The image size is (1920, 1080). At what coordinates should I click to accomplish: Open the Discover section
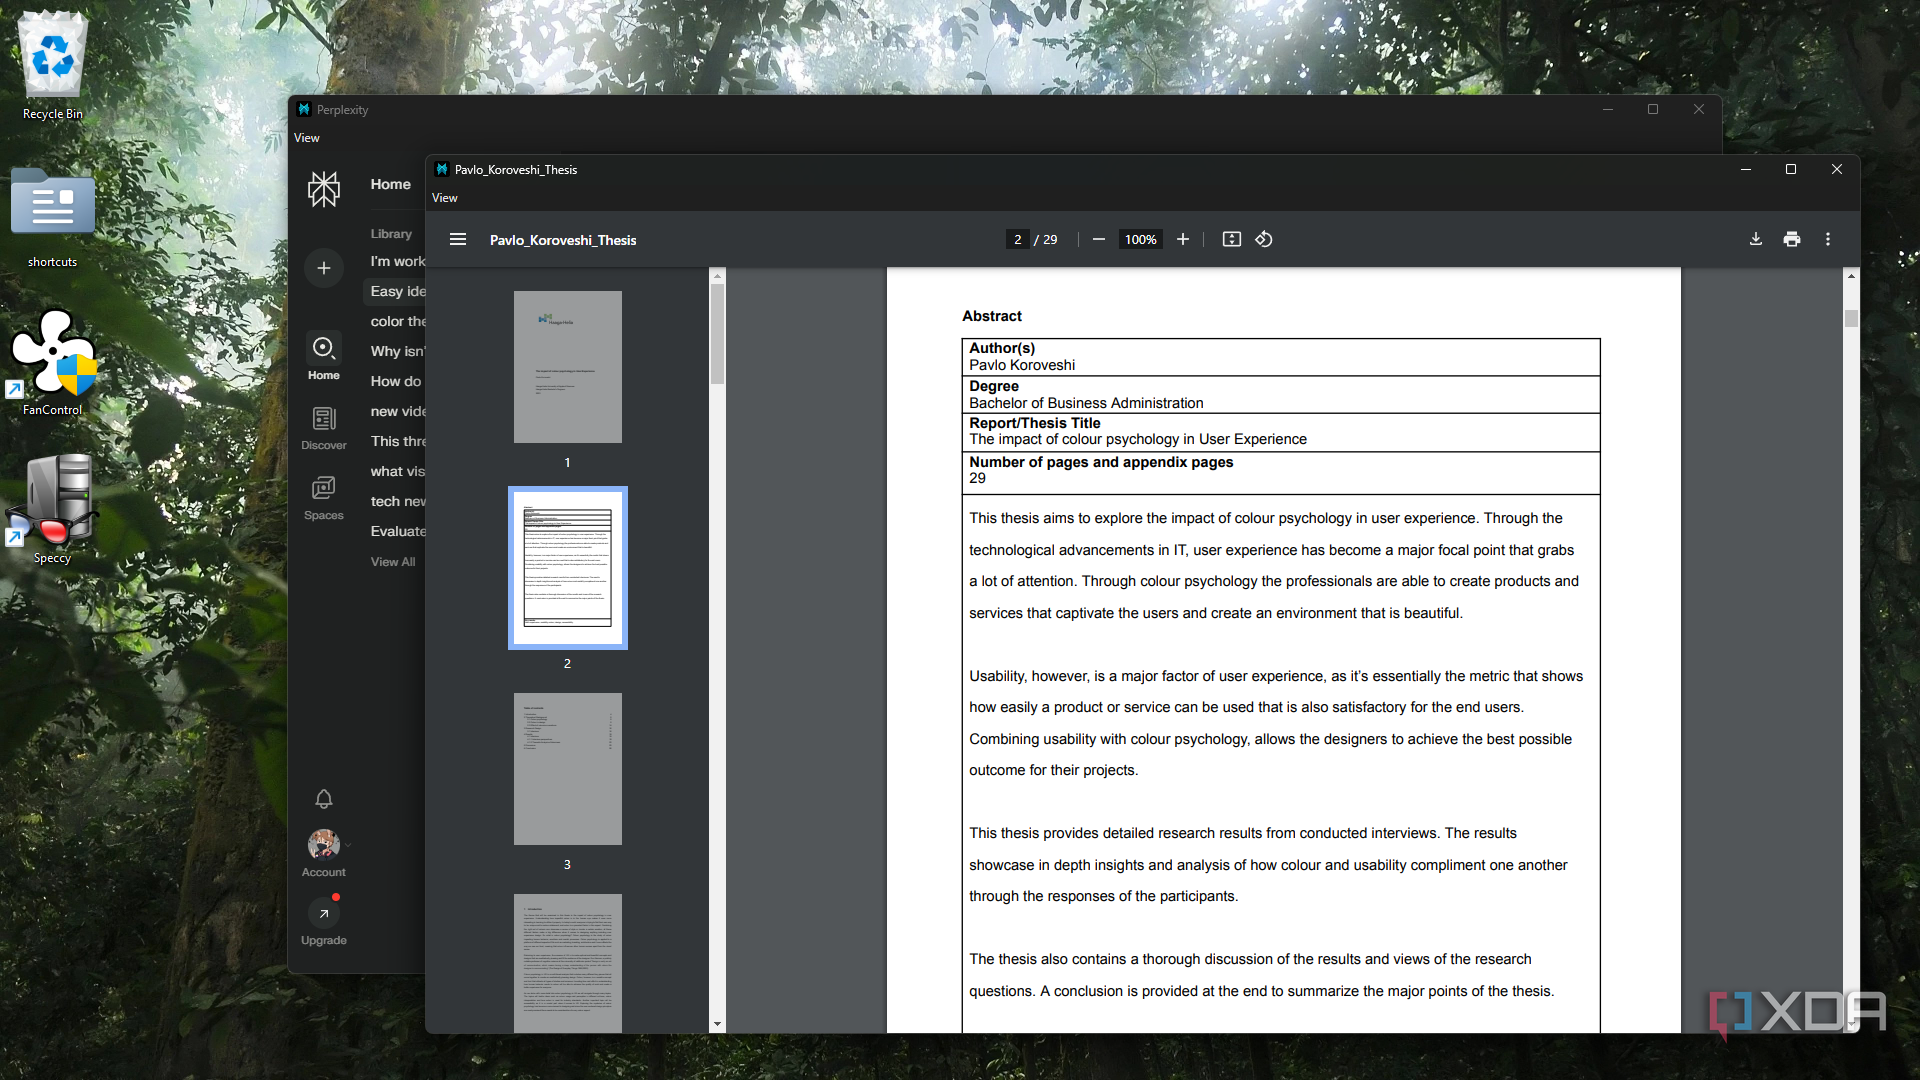[x=324, y=428]
